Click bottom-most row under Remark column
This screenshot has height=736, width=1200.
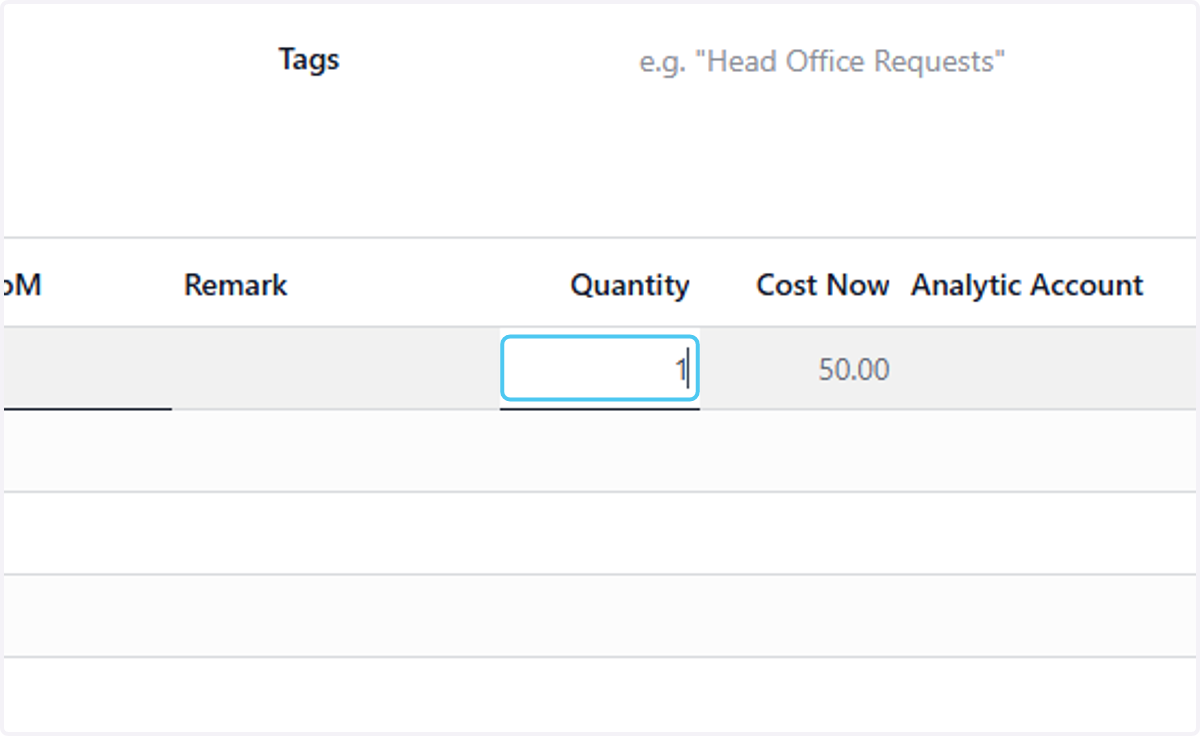[x=336, y=694]
